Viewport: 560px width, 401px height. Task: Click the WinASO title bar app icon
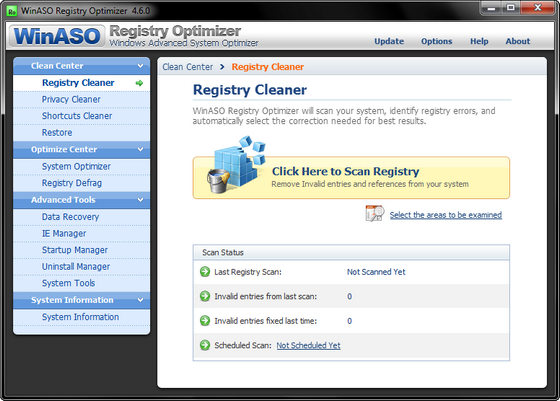(12, 11)
